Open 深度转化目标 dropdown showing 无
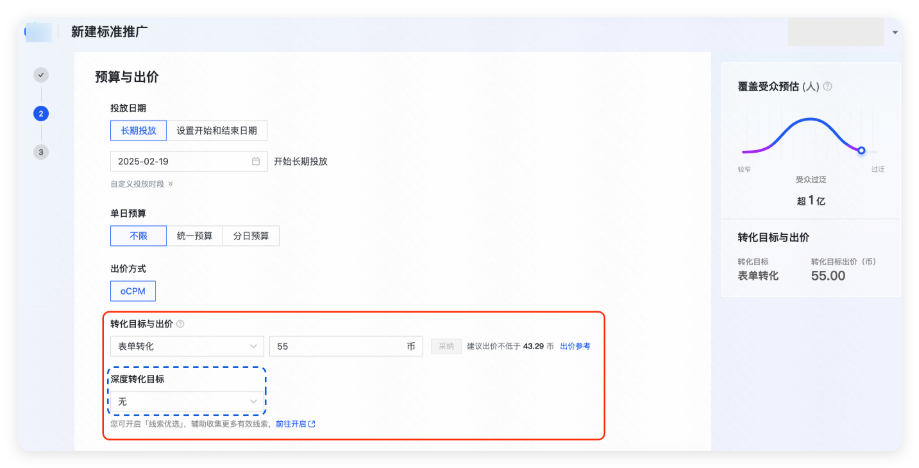 tap(187, 401)
